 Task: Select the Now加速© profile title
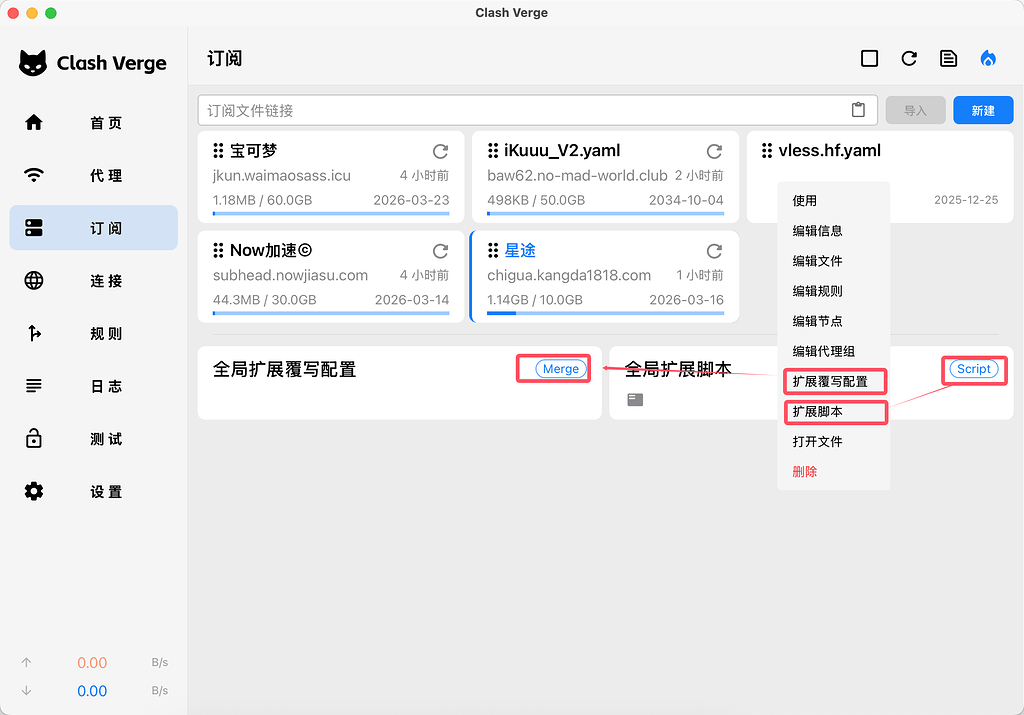point(271,250)
